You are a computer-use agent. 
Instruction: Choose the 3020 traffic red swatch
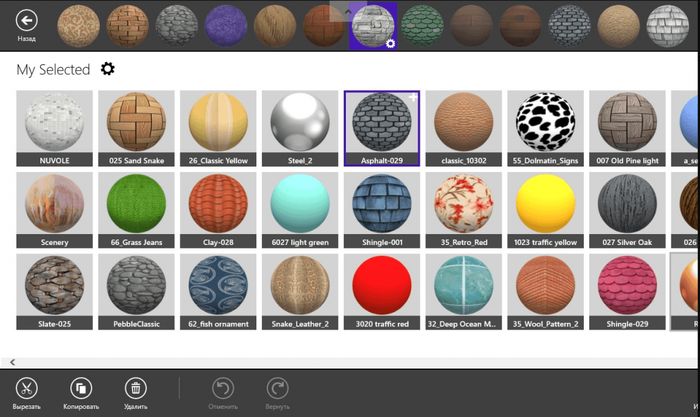(x=382, y=292)
